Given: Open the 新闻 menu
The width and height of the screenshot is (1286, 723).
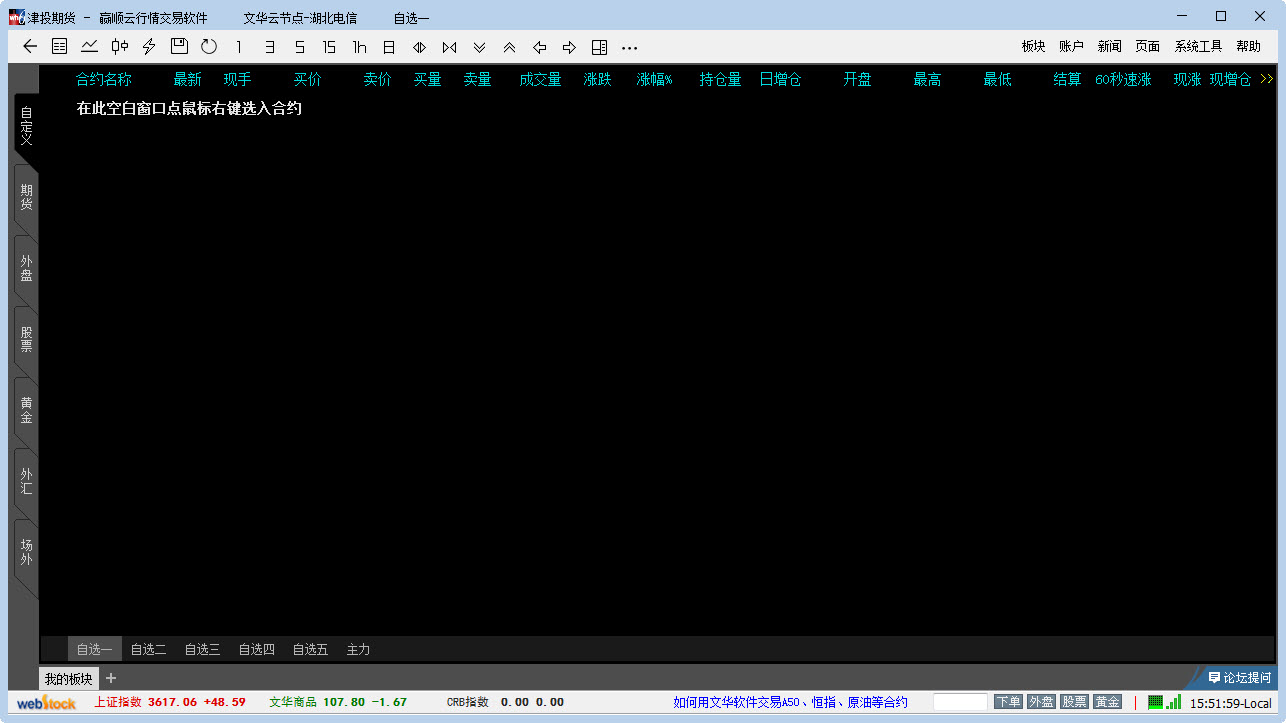Looking at the screenshot, I should point(1109,46).
